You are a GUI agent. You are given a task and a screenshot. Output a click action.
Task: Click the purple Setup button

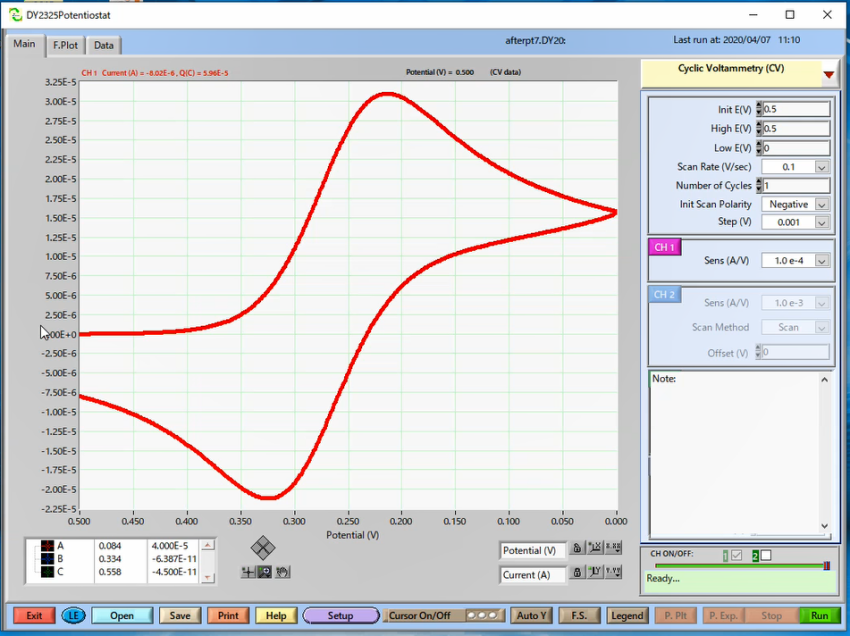[341, 616]
